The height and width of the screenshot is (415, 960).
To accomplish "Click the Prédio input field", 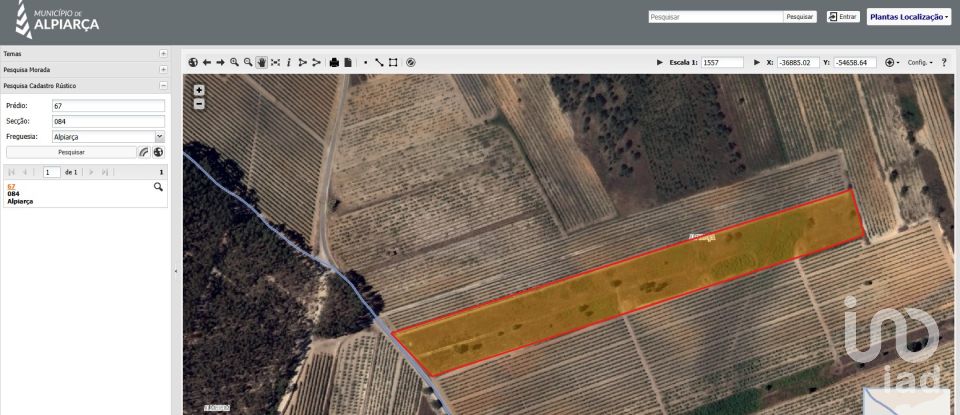I will (108, 106).
